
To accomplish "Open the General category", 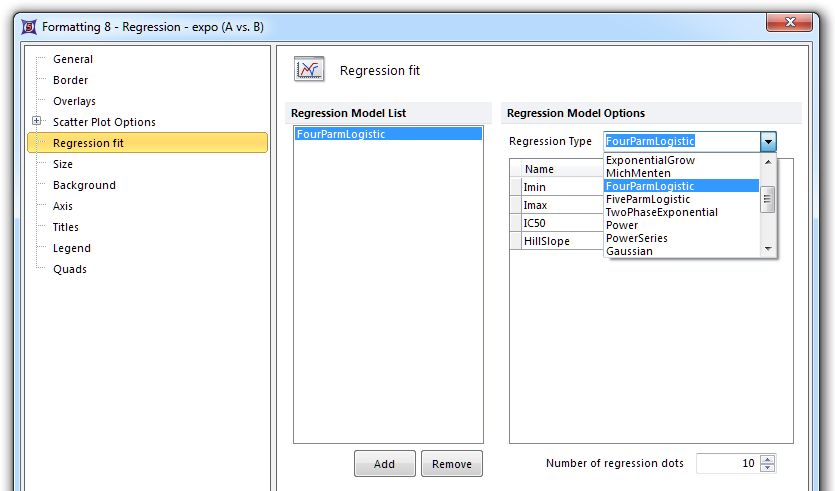I will 73,59.
